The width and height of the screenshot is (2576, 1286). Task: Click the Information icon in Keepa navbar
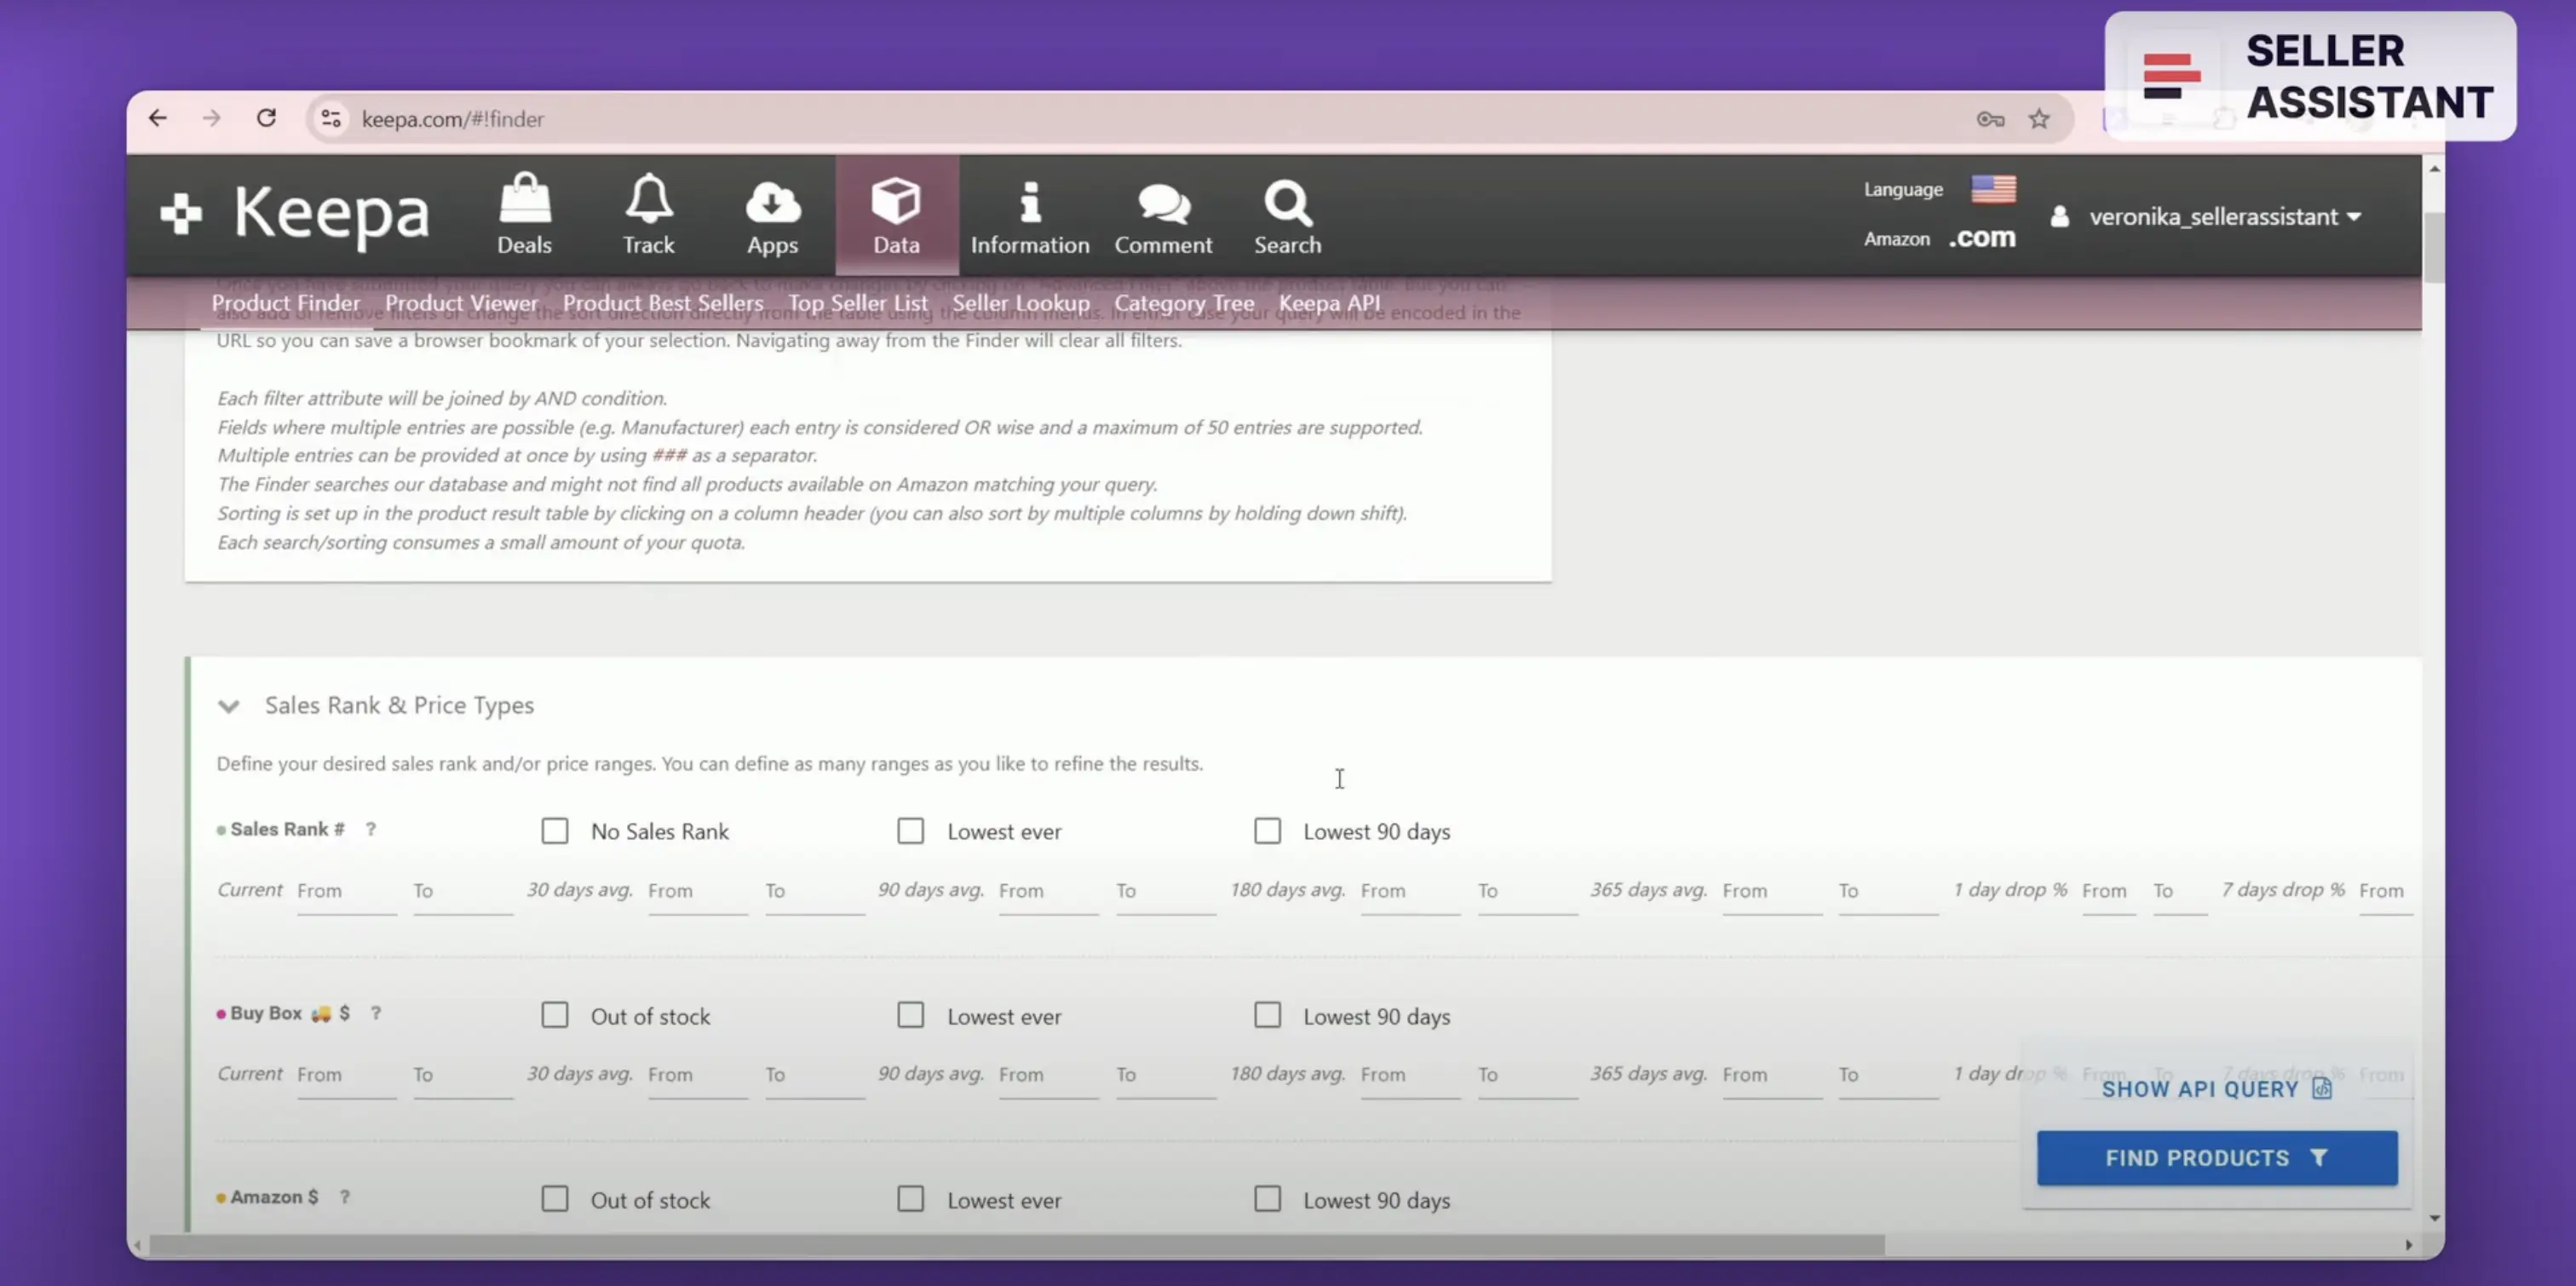(1029, 203)
